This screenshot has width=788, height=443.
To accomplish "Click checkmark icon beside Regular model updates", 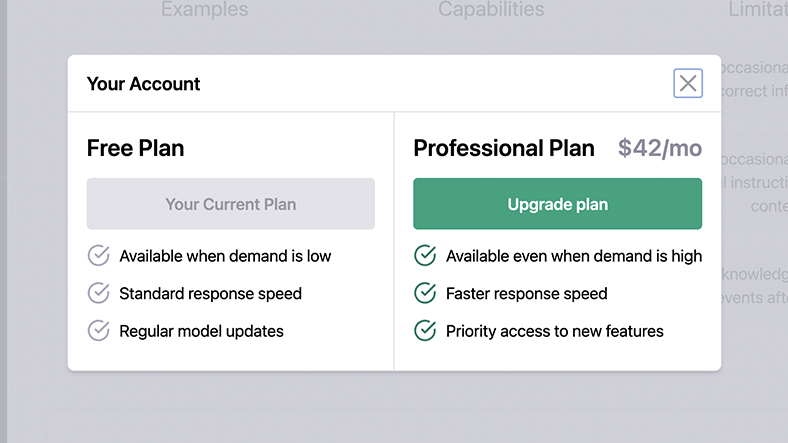I will pos(98,330).
